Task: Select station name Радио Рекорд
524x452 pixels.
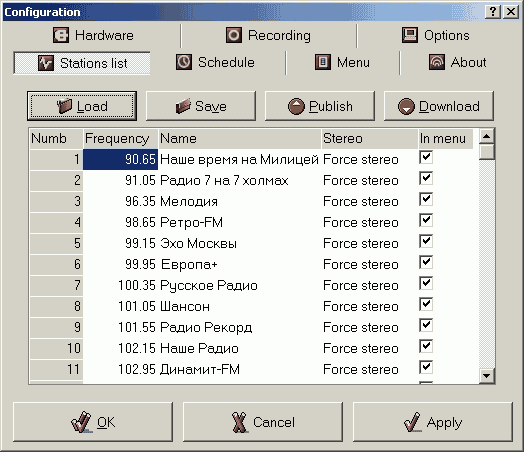Action: (x=206, y=327)
